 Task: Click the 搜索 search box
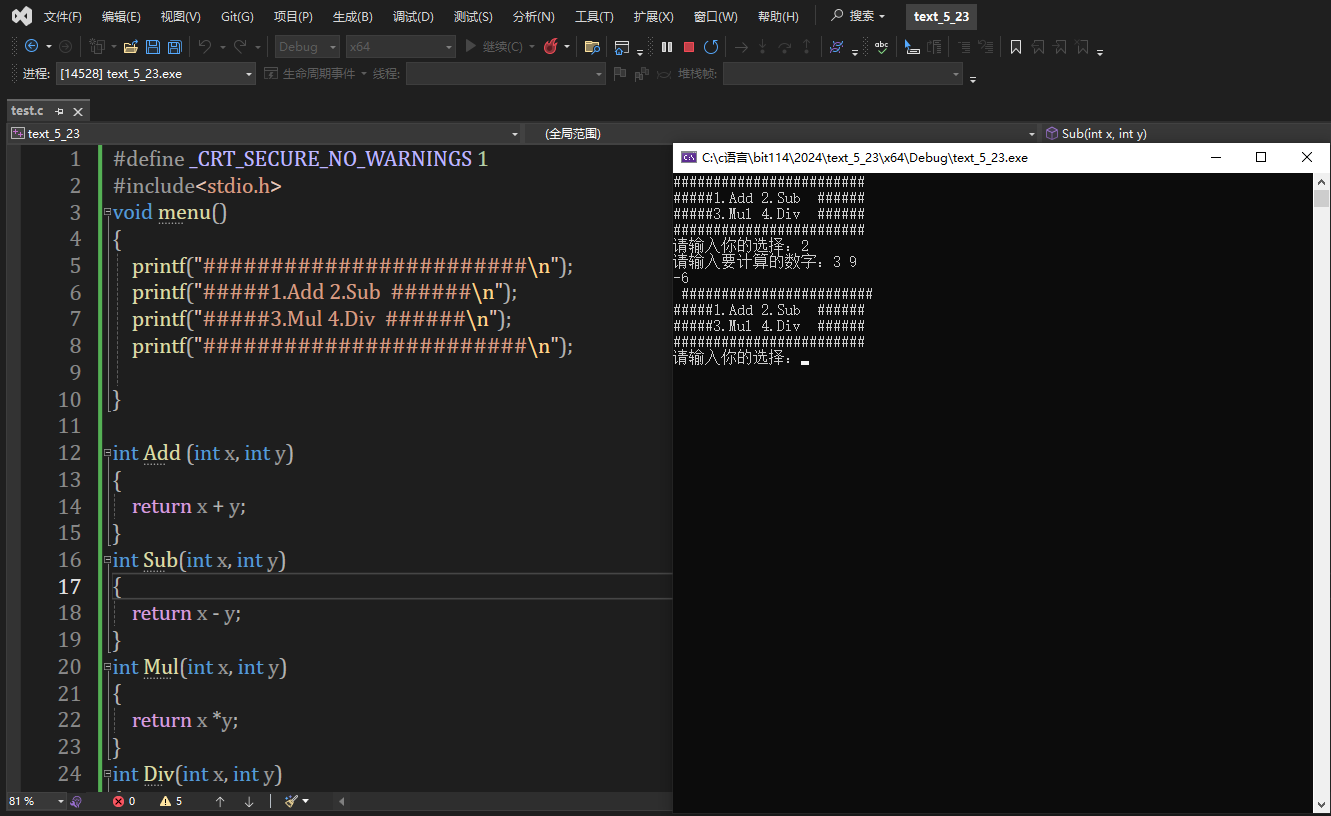pos(858,16)
